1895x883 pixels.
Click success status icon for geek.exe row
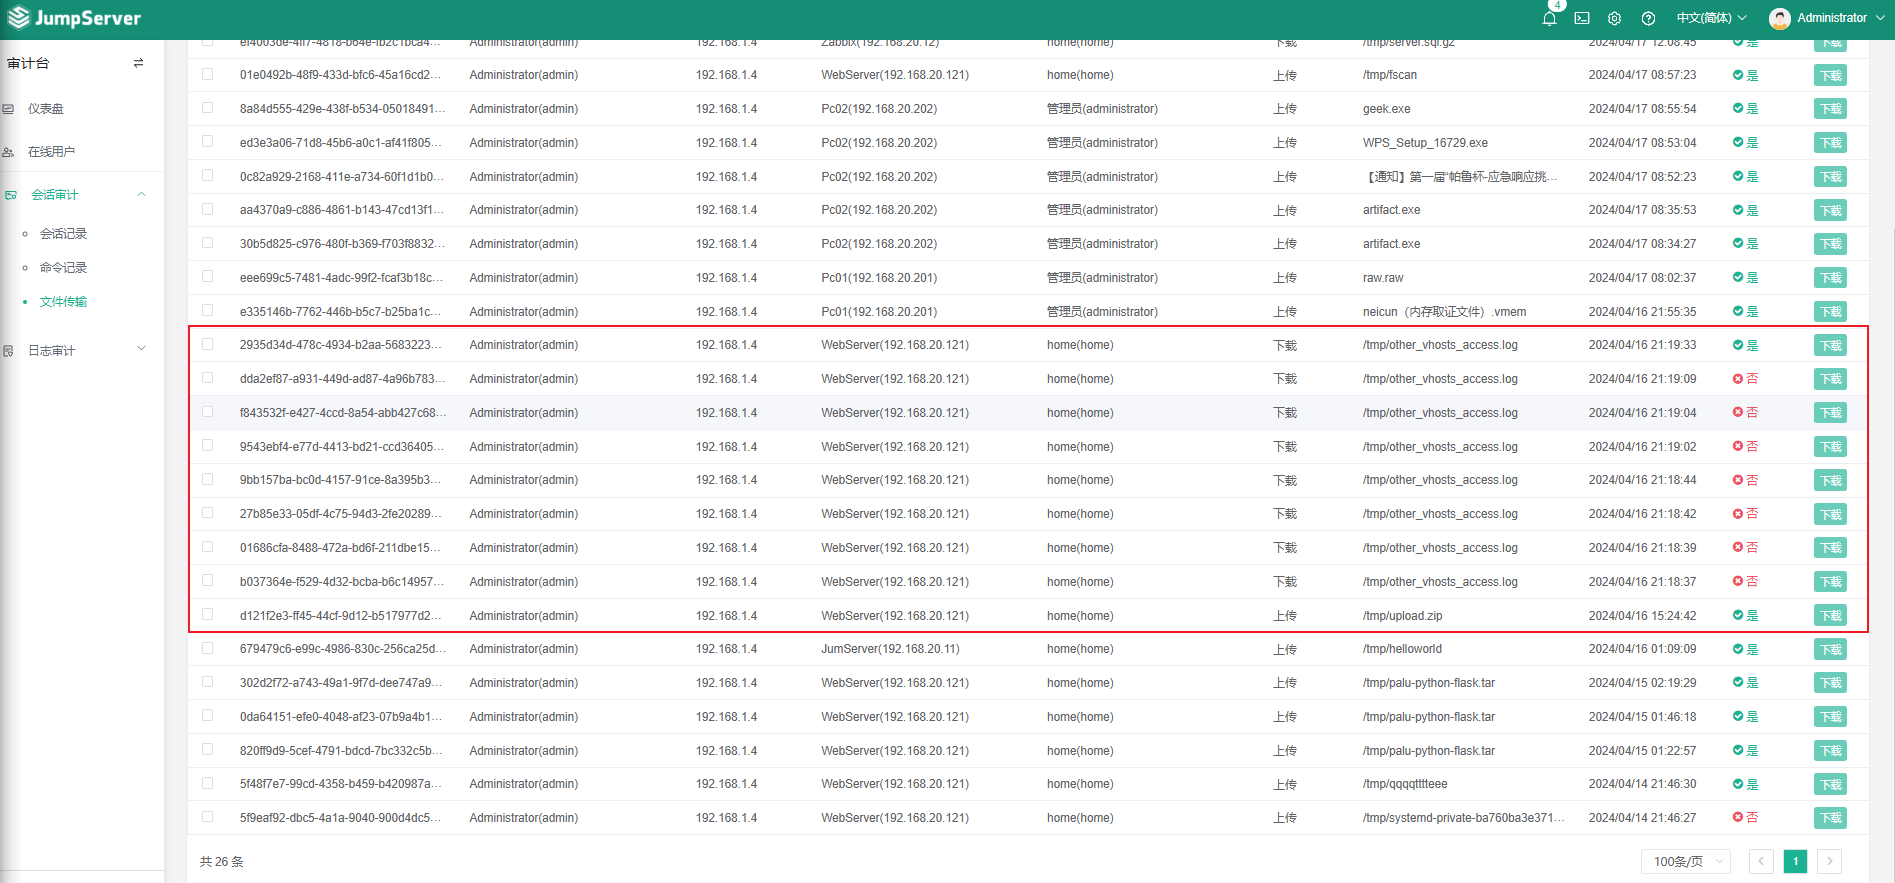point(1738,109)
